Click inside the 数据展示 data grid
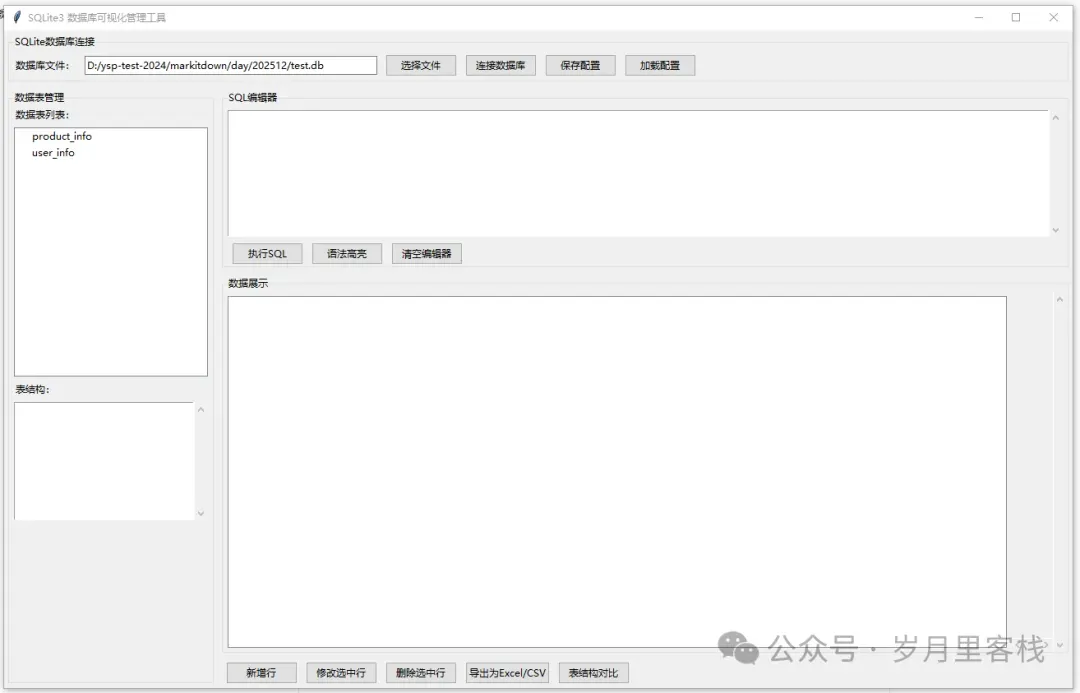This screenshot has height=693, width=1080. [617, 472]
